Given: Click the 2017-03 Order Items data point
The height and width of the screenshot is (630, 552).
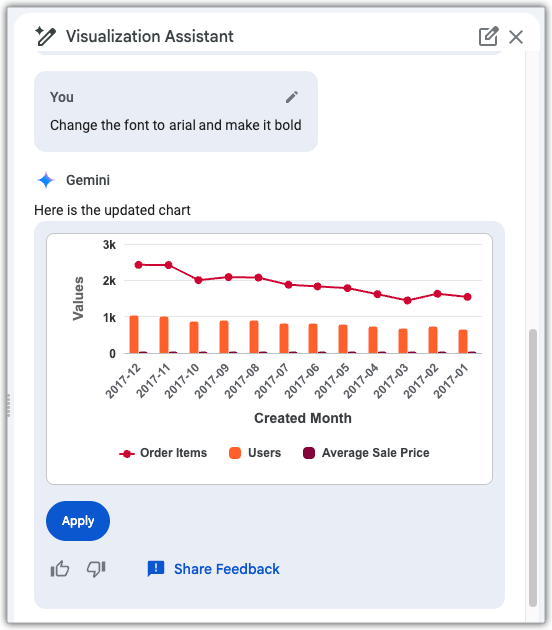Looking at the screenshot, I should click(407, 300).
